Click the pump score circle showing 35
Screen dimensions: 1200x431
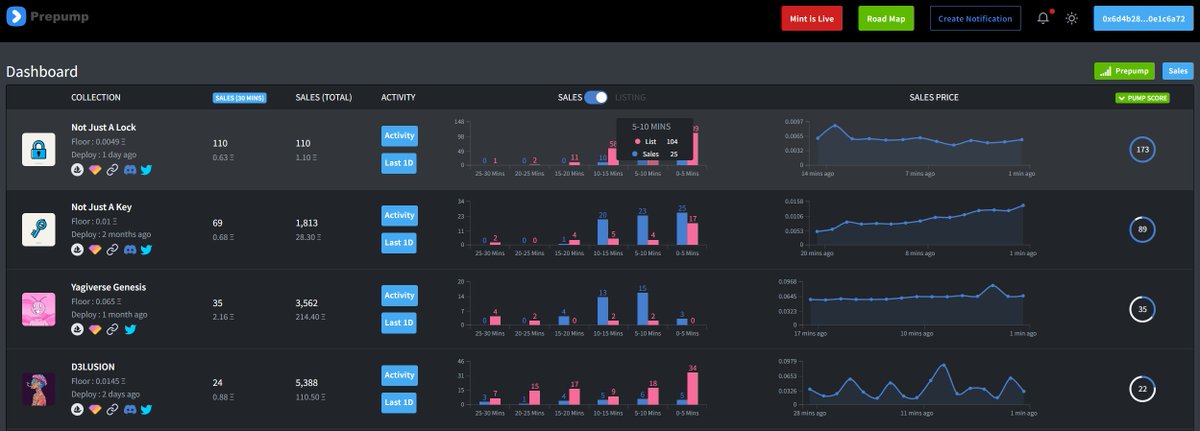click(x=1142, y=309)
